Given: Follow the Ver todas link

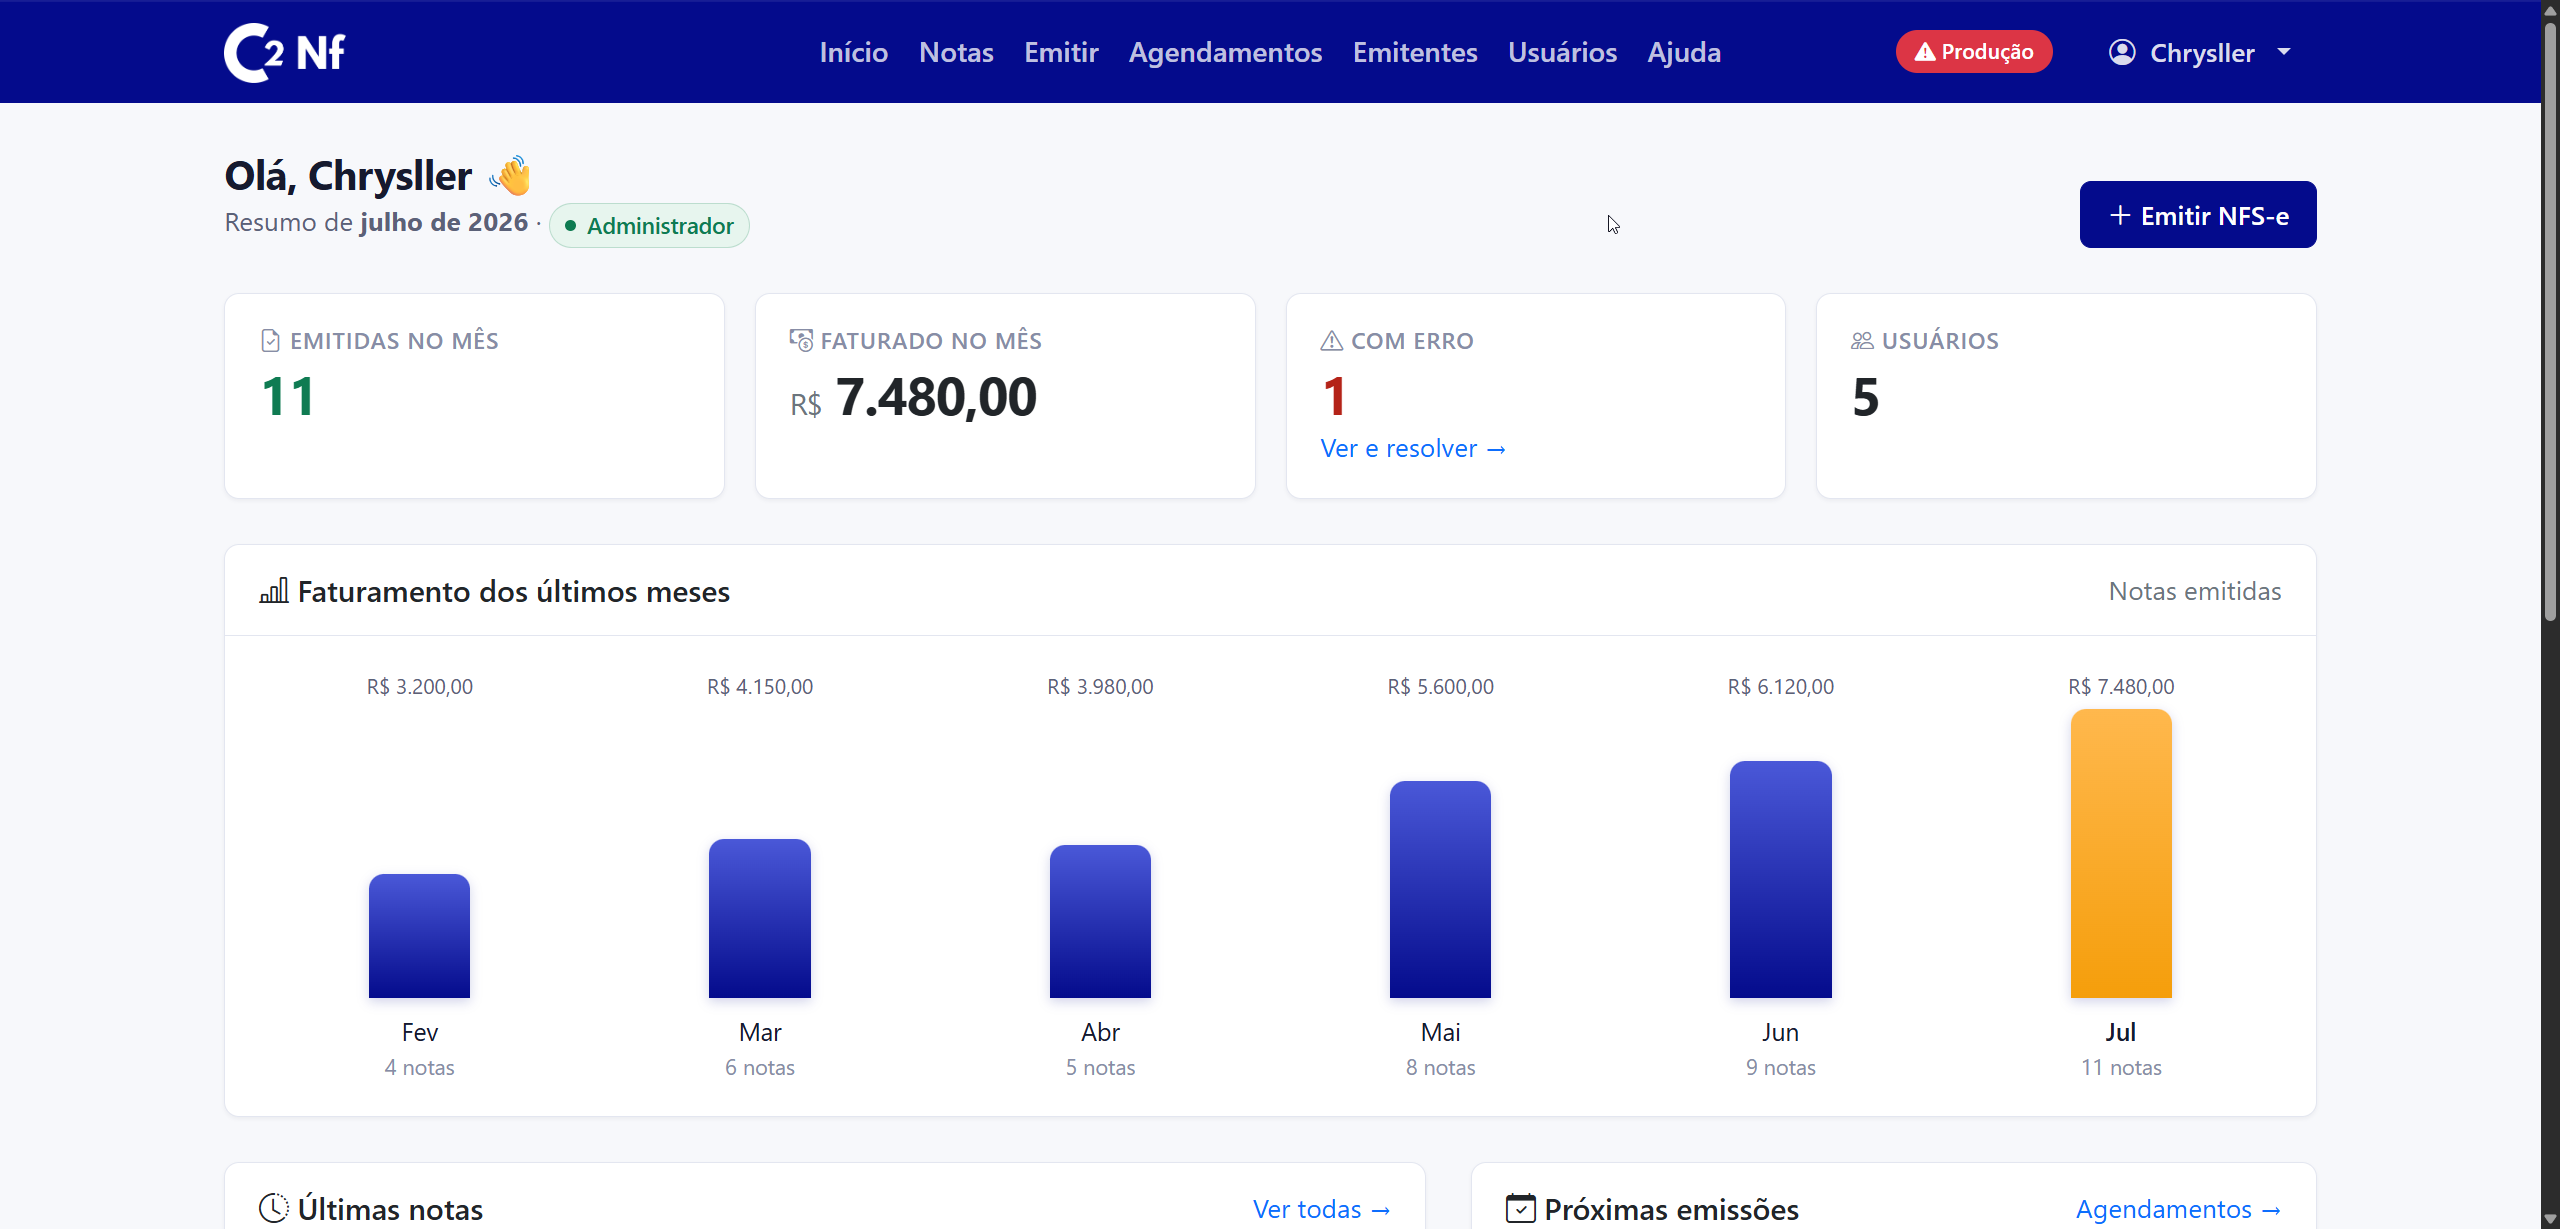Looking at the screenshot, I should [1321, 1208].
